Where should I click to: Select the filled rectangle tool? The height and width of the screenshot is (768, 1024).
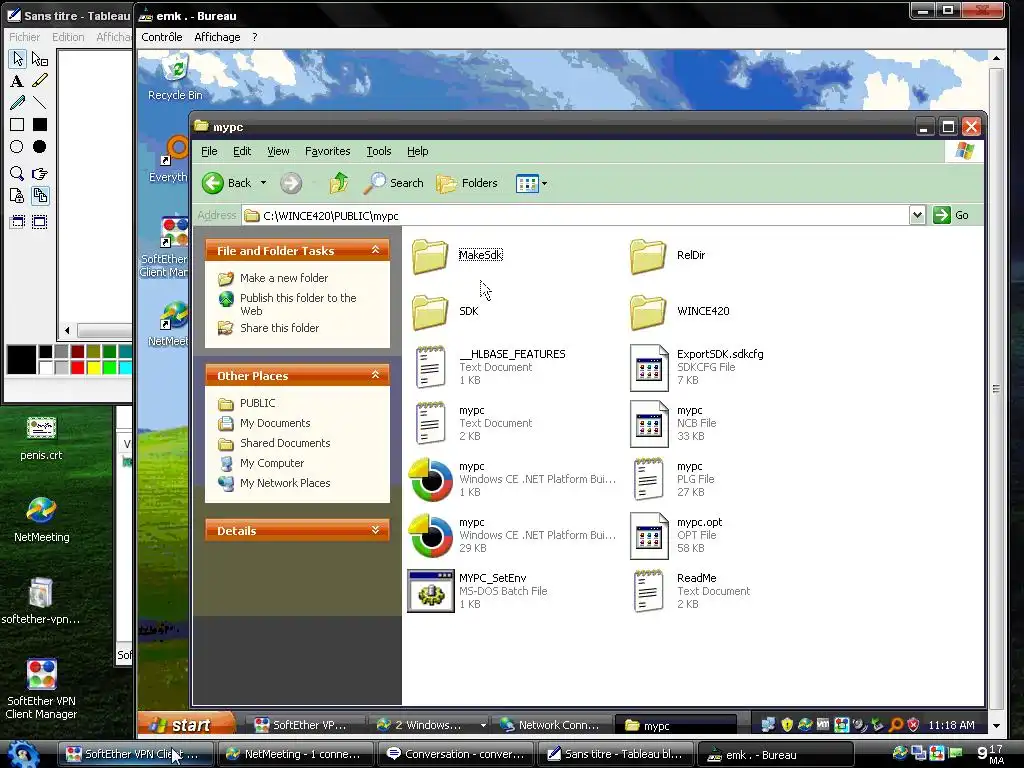pyautogui.click(x=40, y=125)
